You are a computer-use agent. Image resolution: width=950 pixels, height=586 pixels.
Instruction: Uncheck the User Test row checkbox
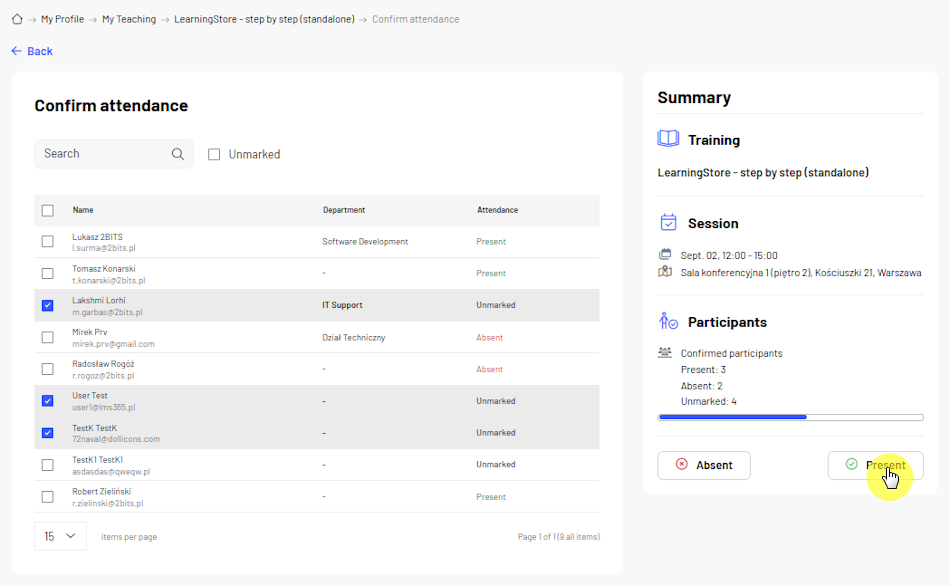tap(47, 401)
